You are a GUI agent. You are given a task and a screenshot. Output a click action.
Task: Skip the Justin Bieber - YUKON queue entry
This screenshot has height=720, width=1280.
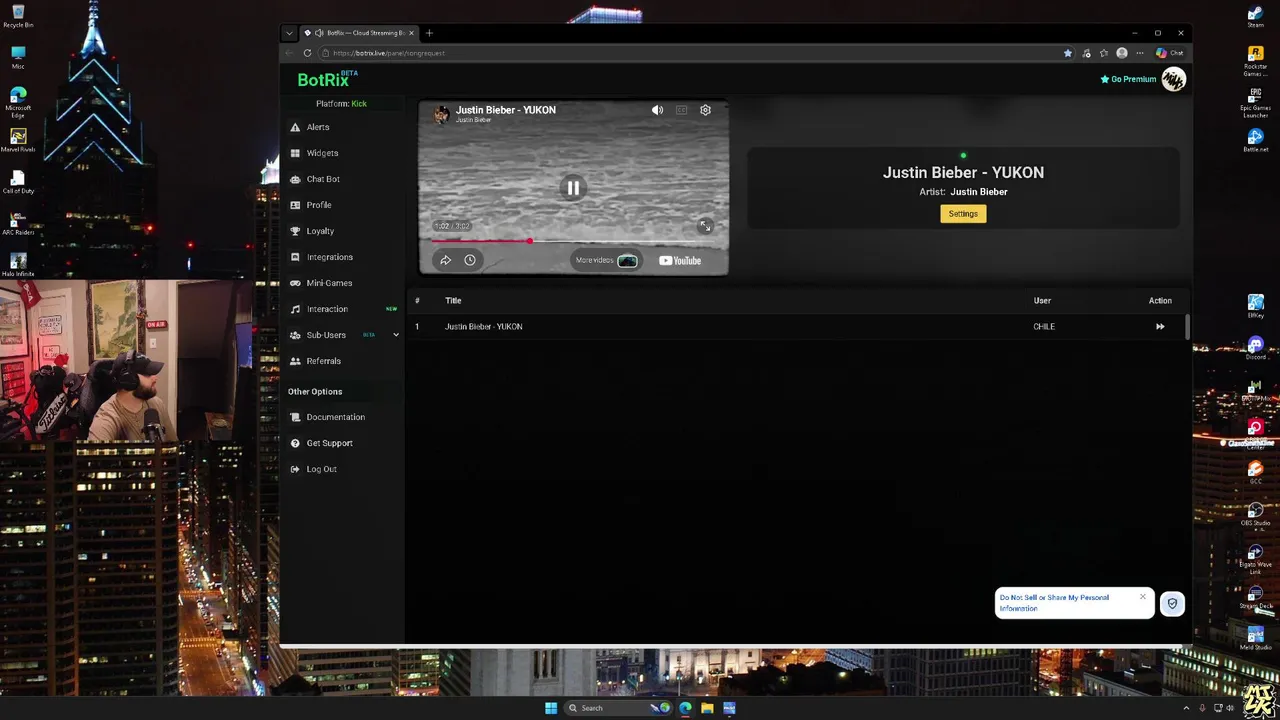click(x=1160, y=326)
